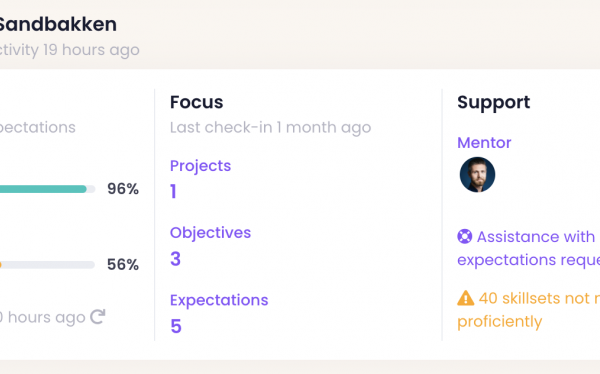Click the orange warning triangle icon
Screen dimensions: 600x374
point(465,298)
